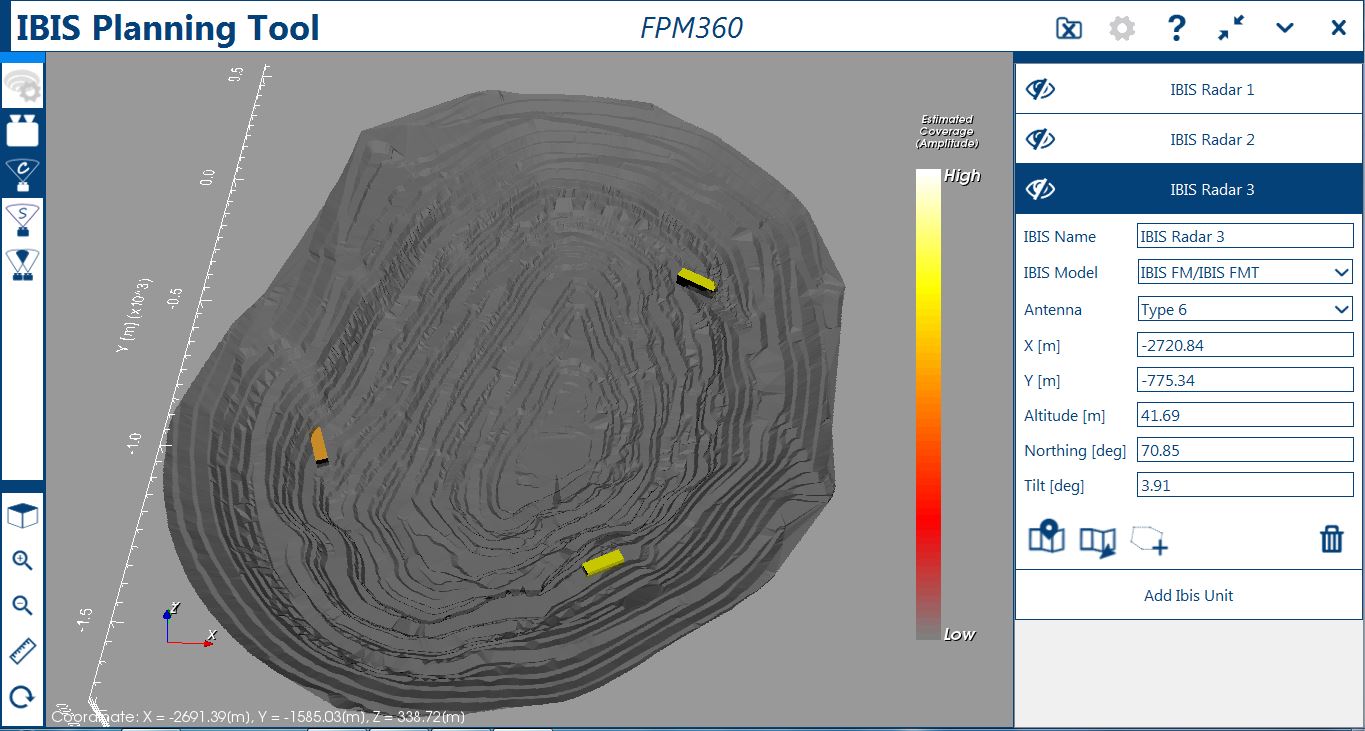Click the 'Antenna' field label
The image size is (1365, 731).
tap(1053, 309)
